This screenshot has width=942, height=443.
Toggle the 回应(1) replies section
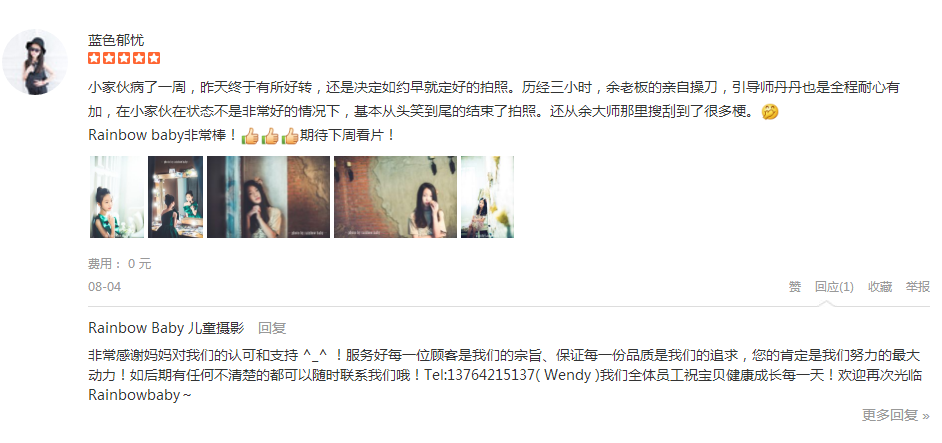pyautogui.click(x=834, y=287)
